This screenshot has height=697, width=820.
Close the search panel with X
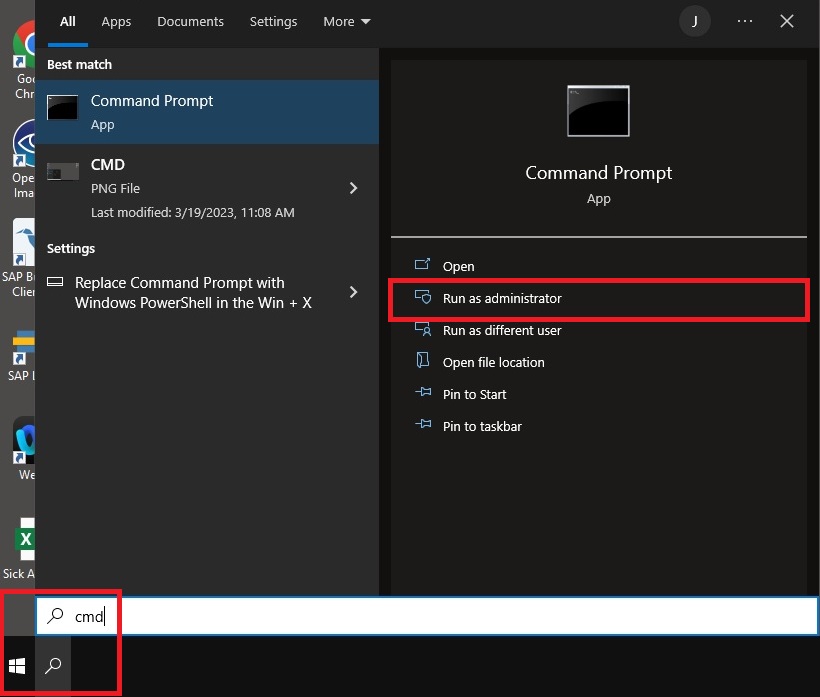click(787, 21)
